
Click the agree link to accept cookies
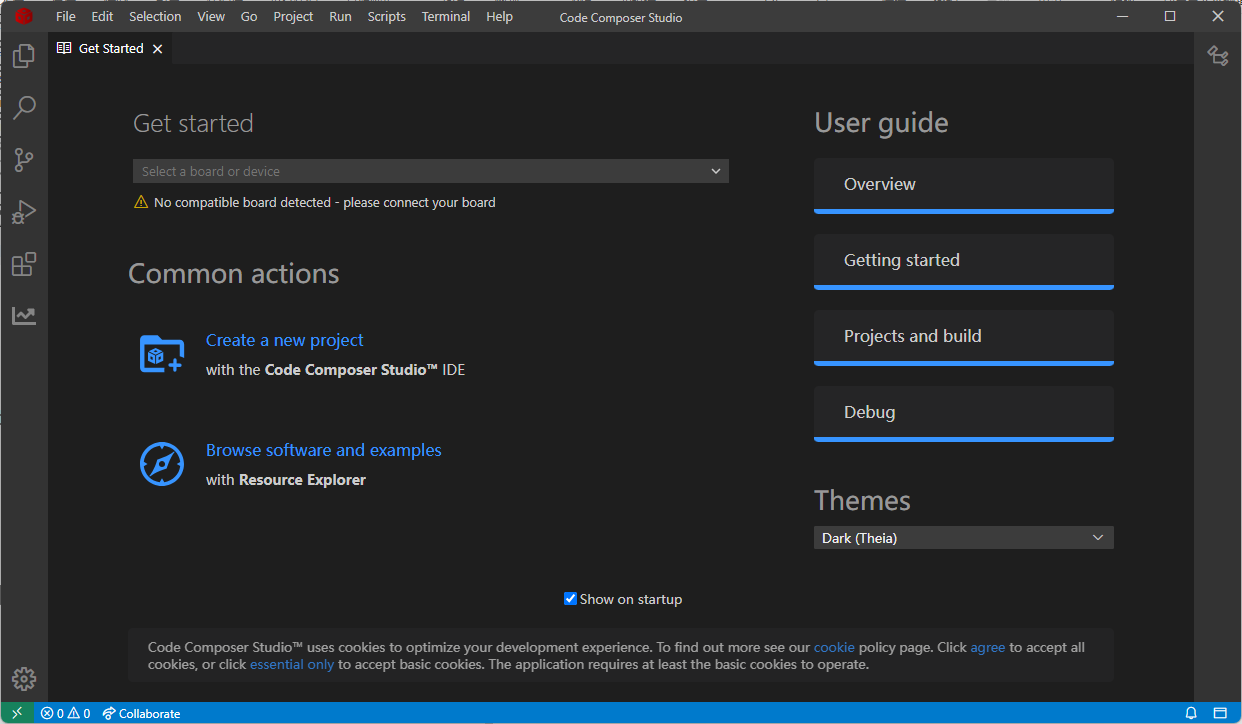point(988,647)
